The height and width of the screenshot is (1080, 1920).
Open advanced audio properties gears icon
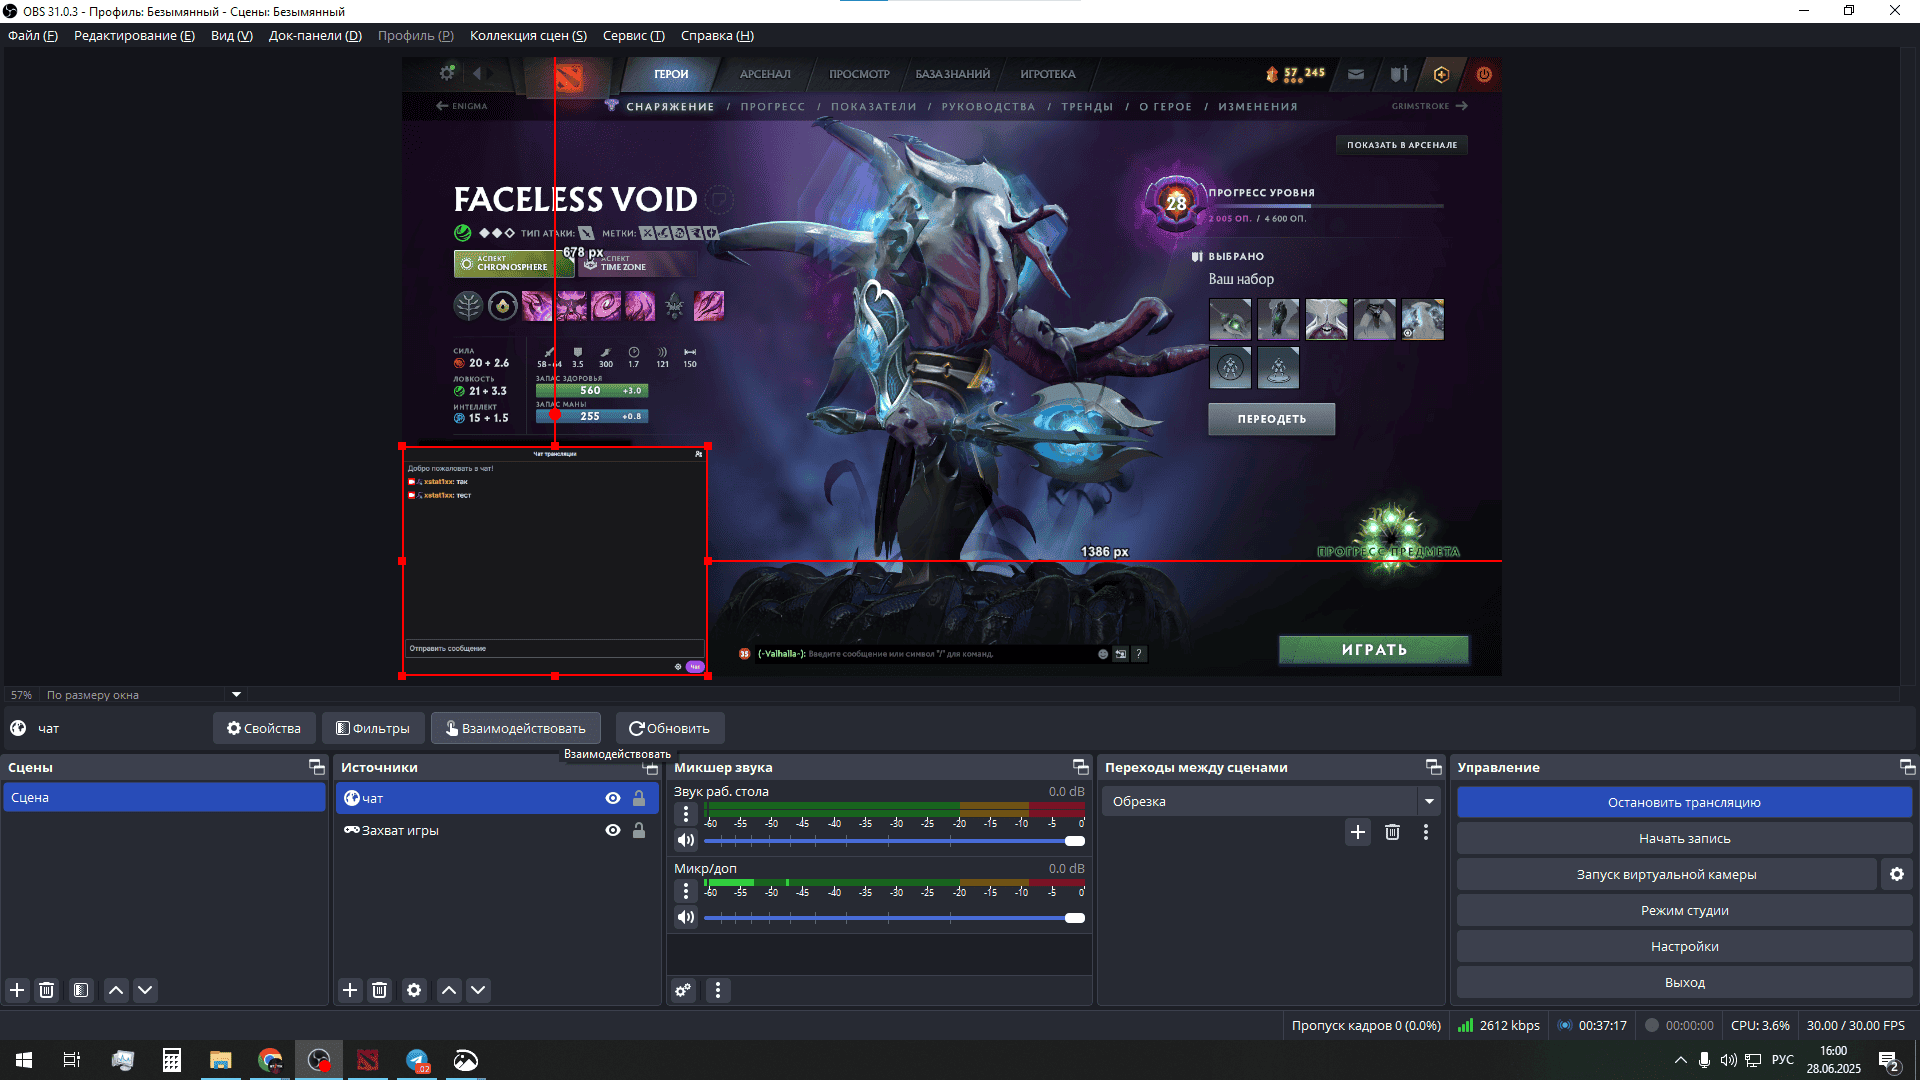tap(683, 990)
